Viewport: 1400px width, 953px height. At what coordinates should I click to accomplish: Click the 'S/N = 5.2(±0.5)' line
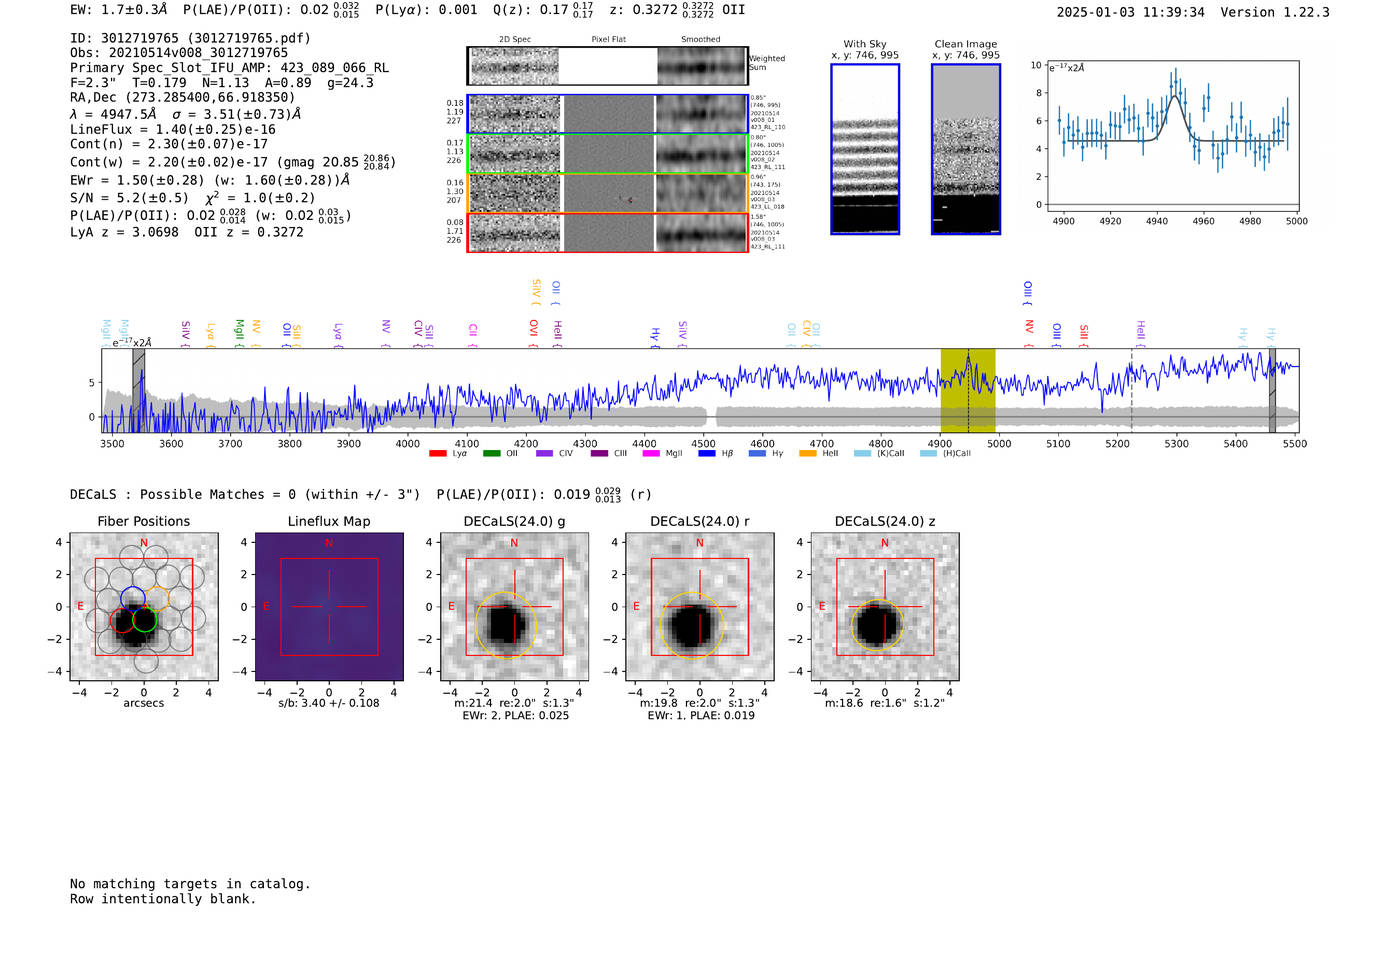pos(129,198)
